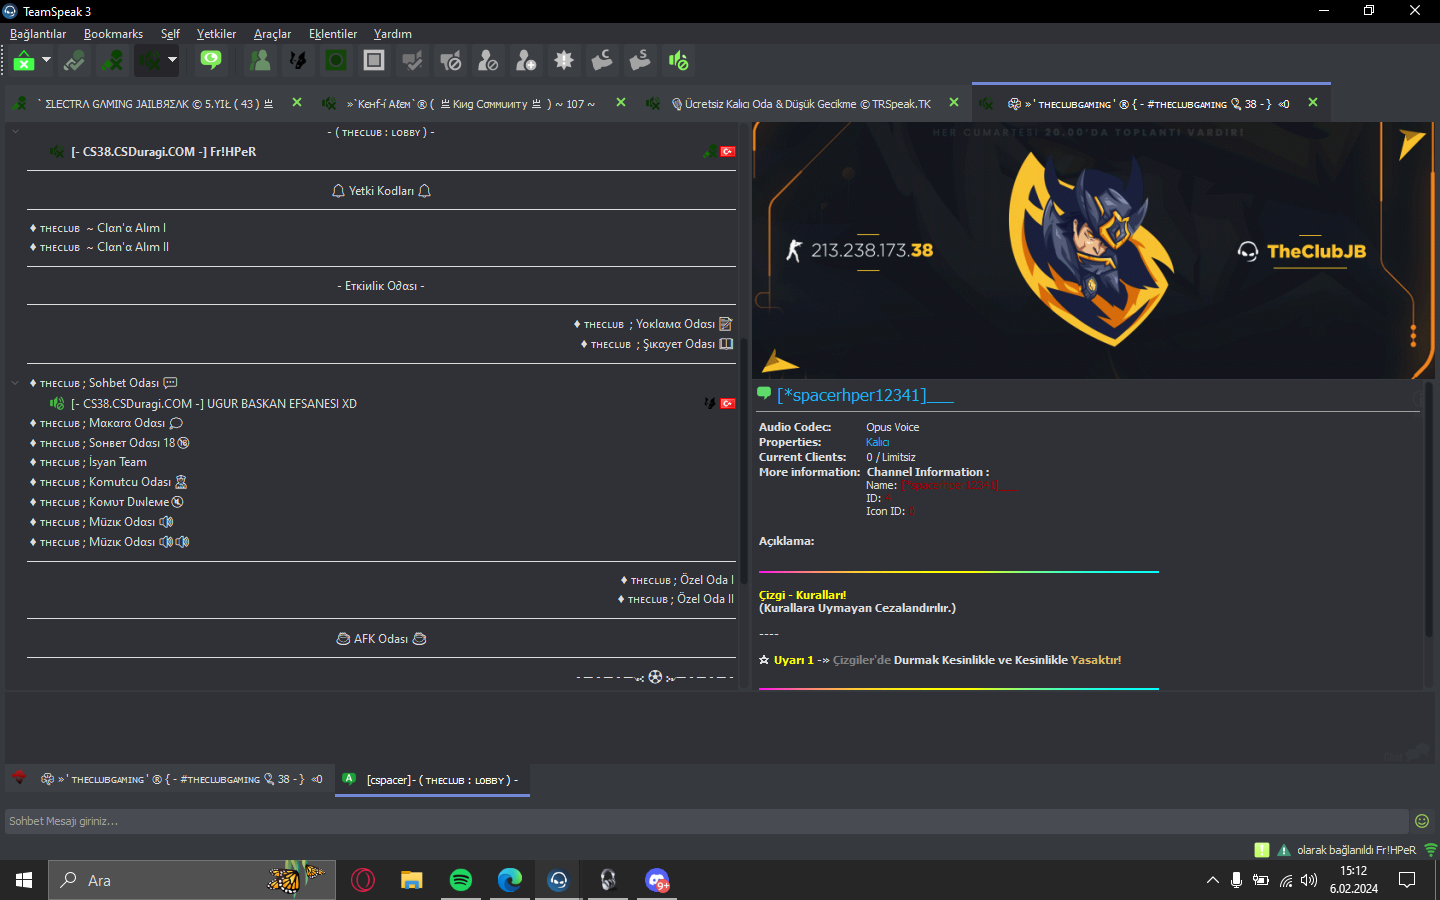Click the hand with C toolbar icon
Screen dimensions: 1440x900
[602, 61]
